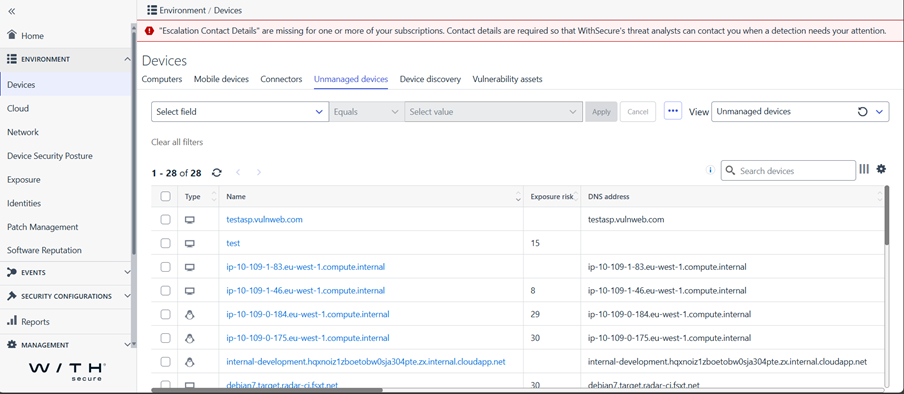This screenshot has height=394, width=904.
Task: Click the Apply filter button
Action: [601, 112]
